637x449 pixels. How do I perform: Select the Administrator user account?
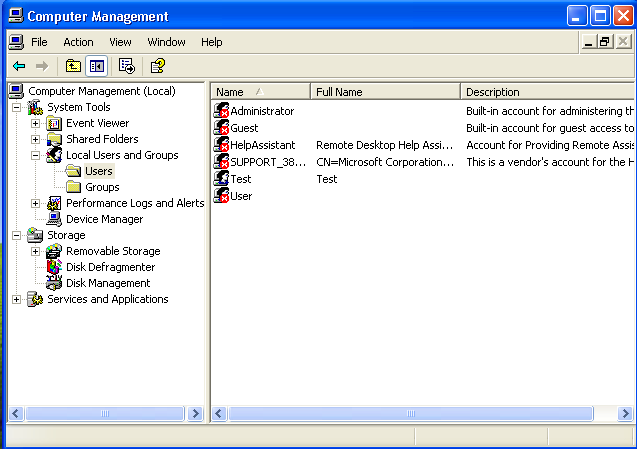262,111
